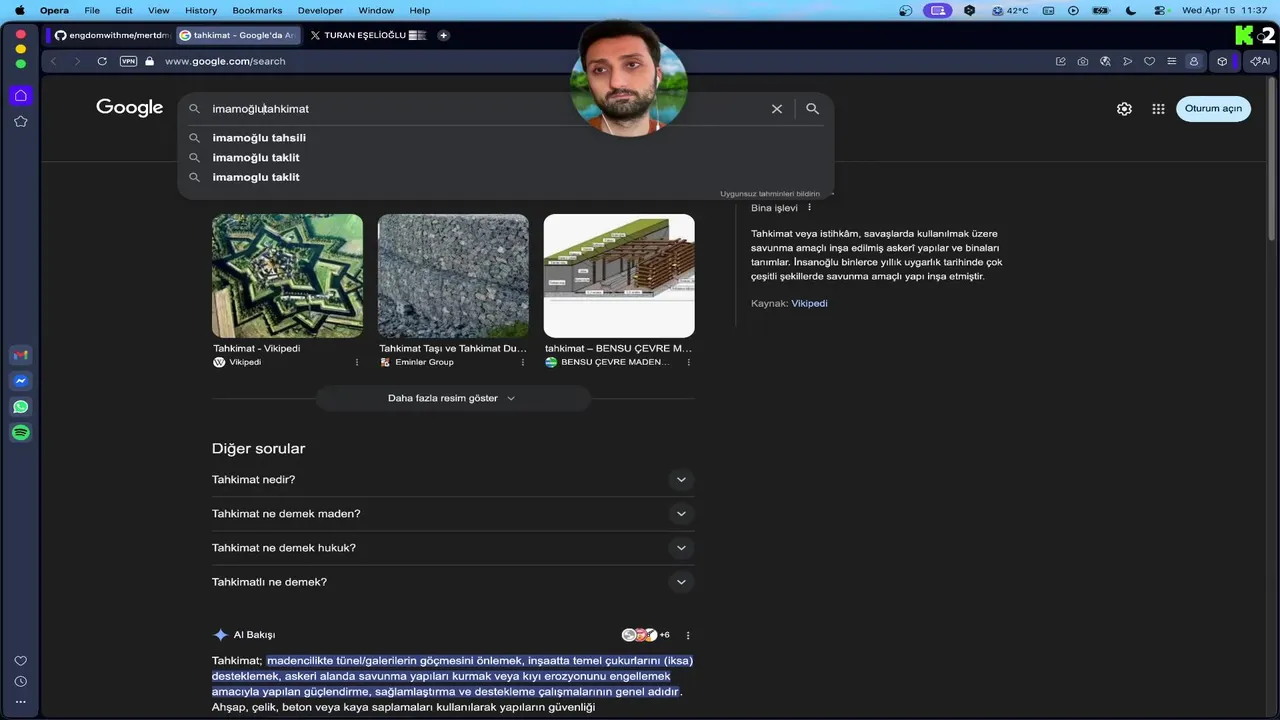Screen dimensions: 1280x720
Task: Take a snapshot with the camera icon
Action: coord(1083,61)
